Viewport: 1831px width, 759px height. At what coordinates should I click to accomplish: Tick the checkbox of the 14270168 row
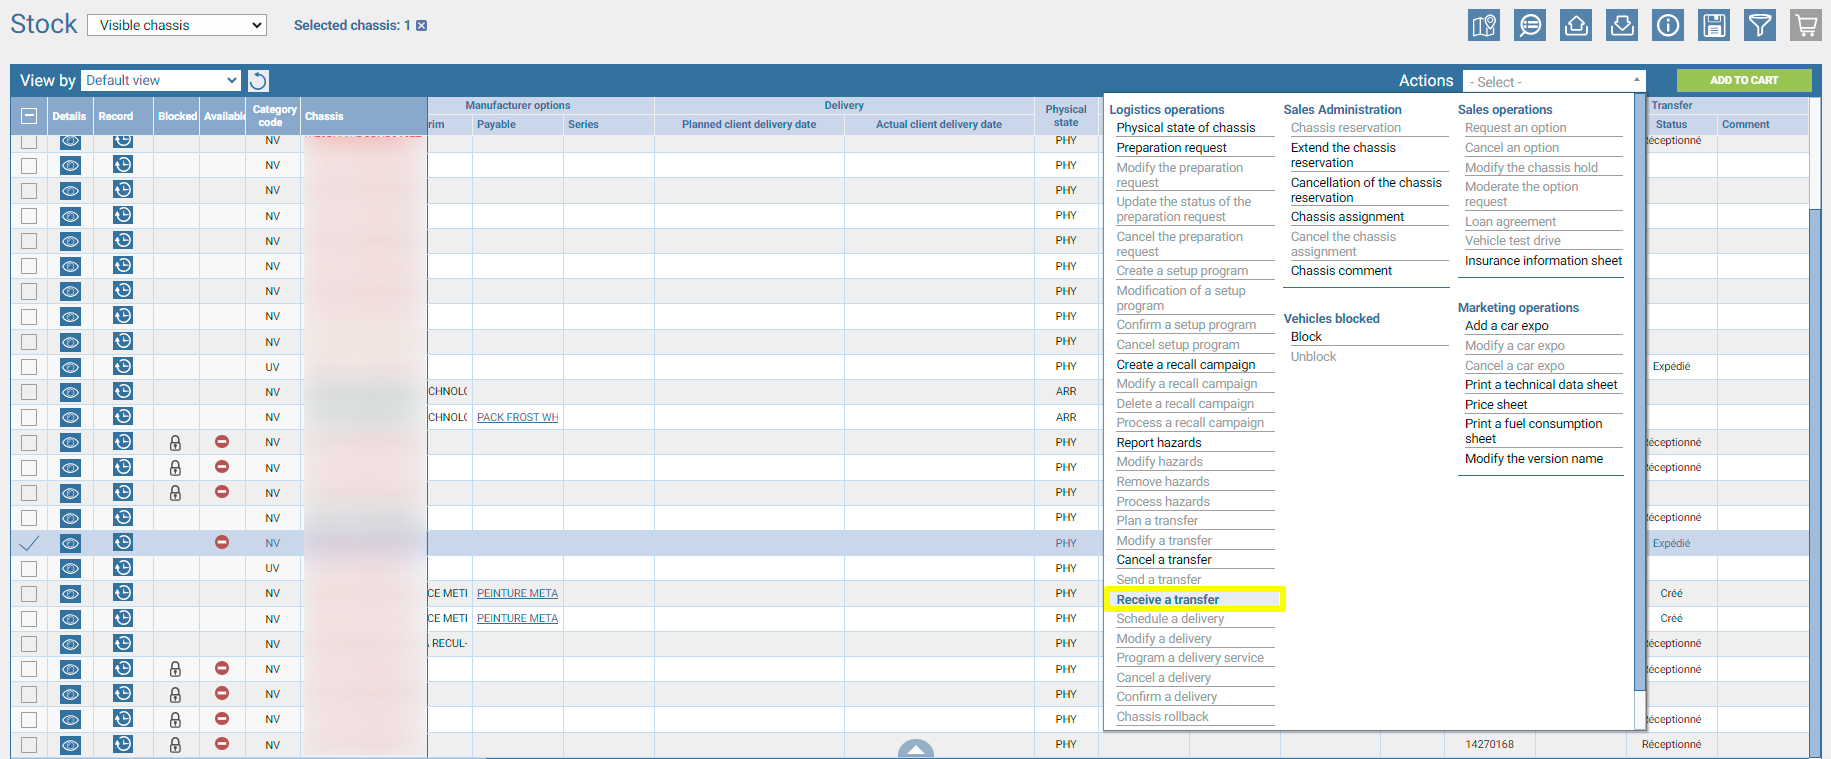(x=29, y=745)
